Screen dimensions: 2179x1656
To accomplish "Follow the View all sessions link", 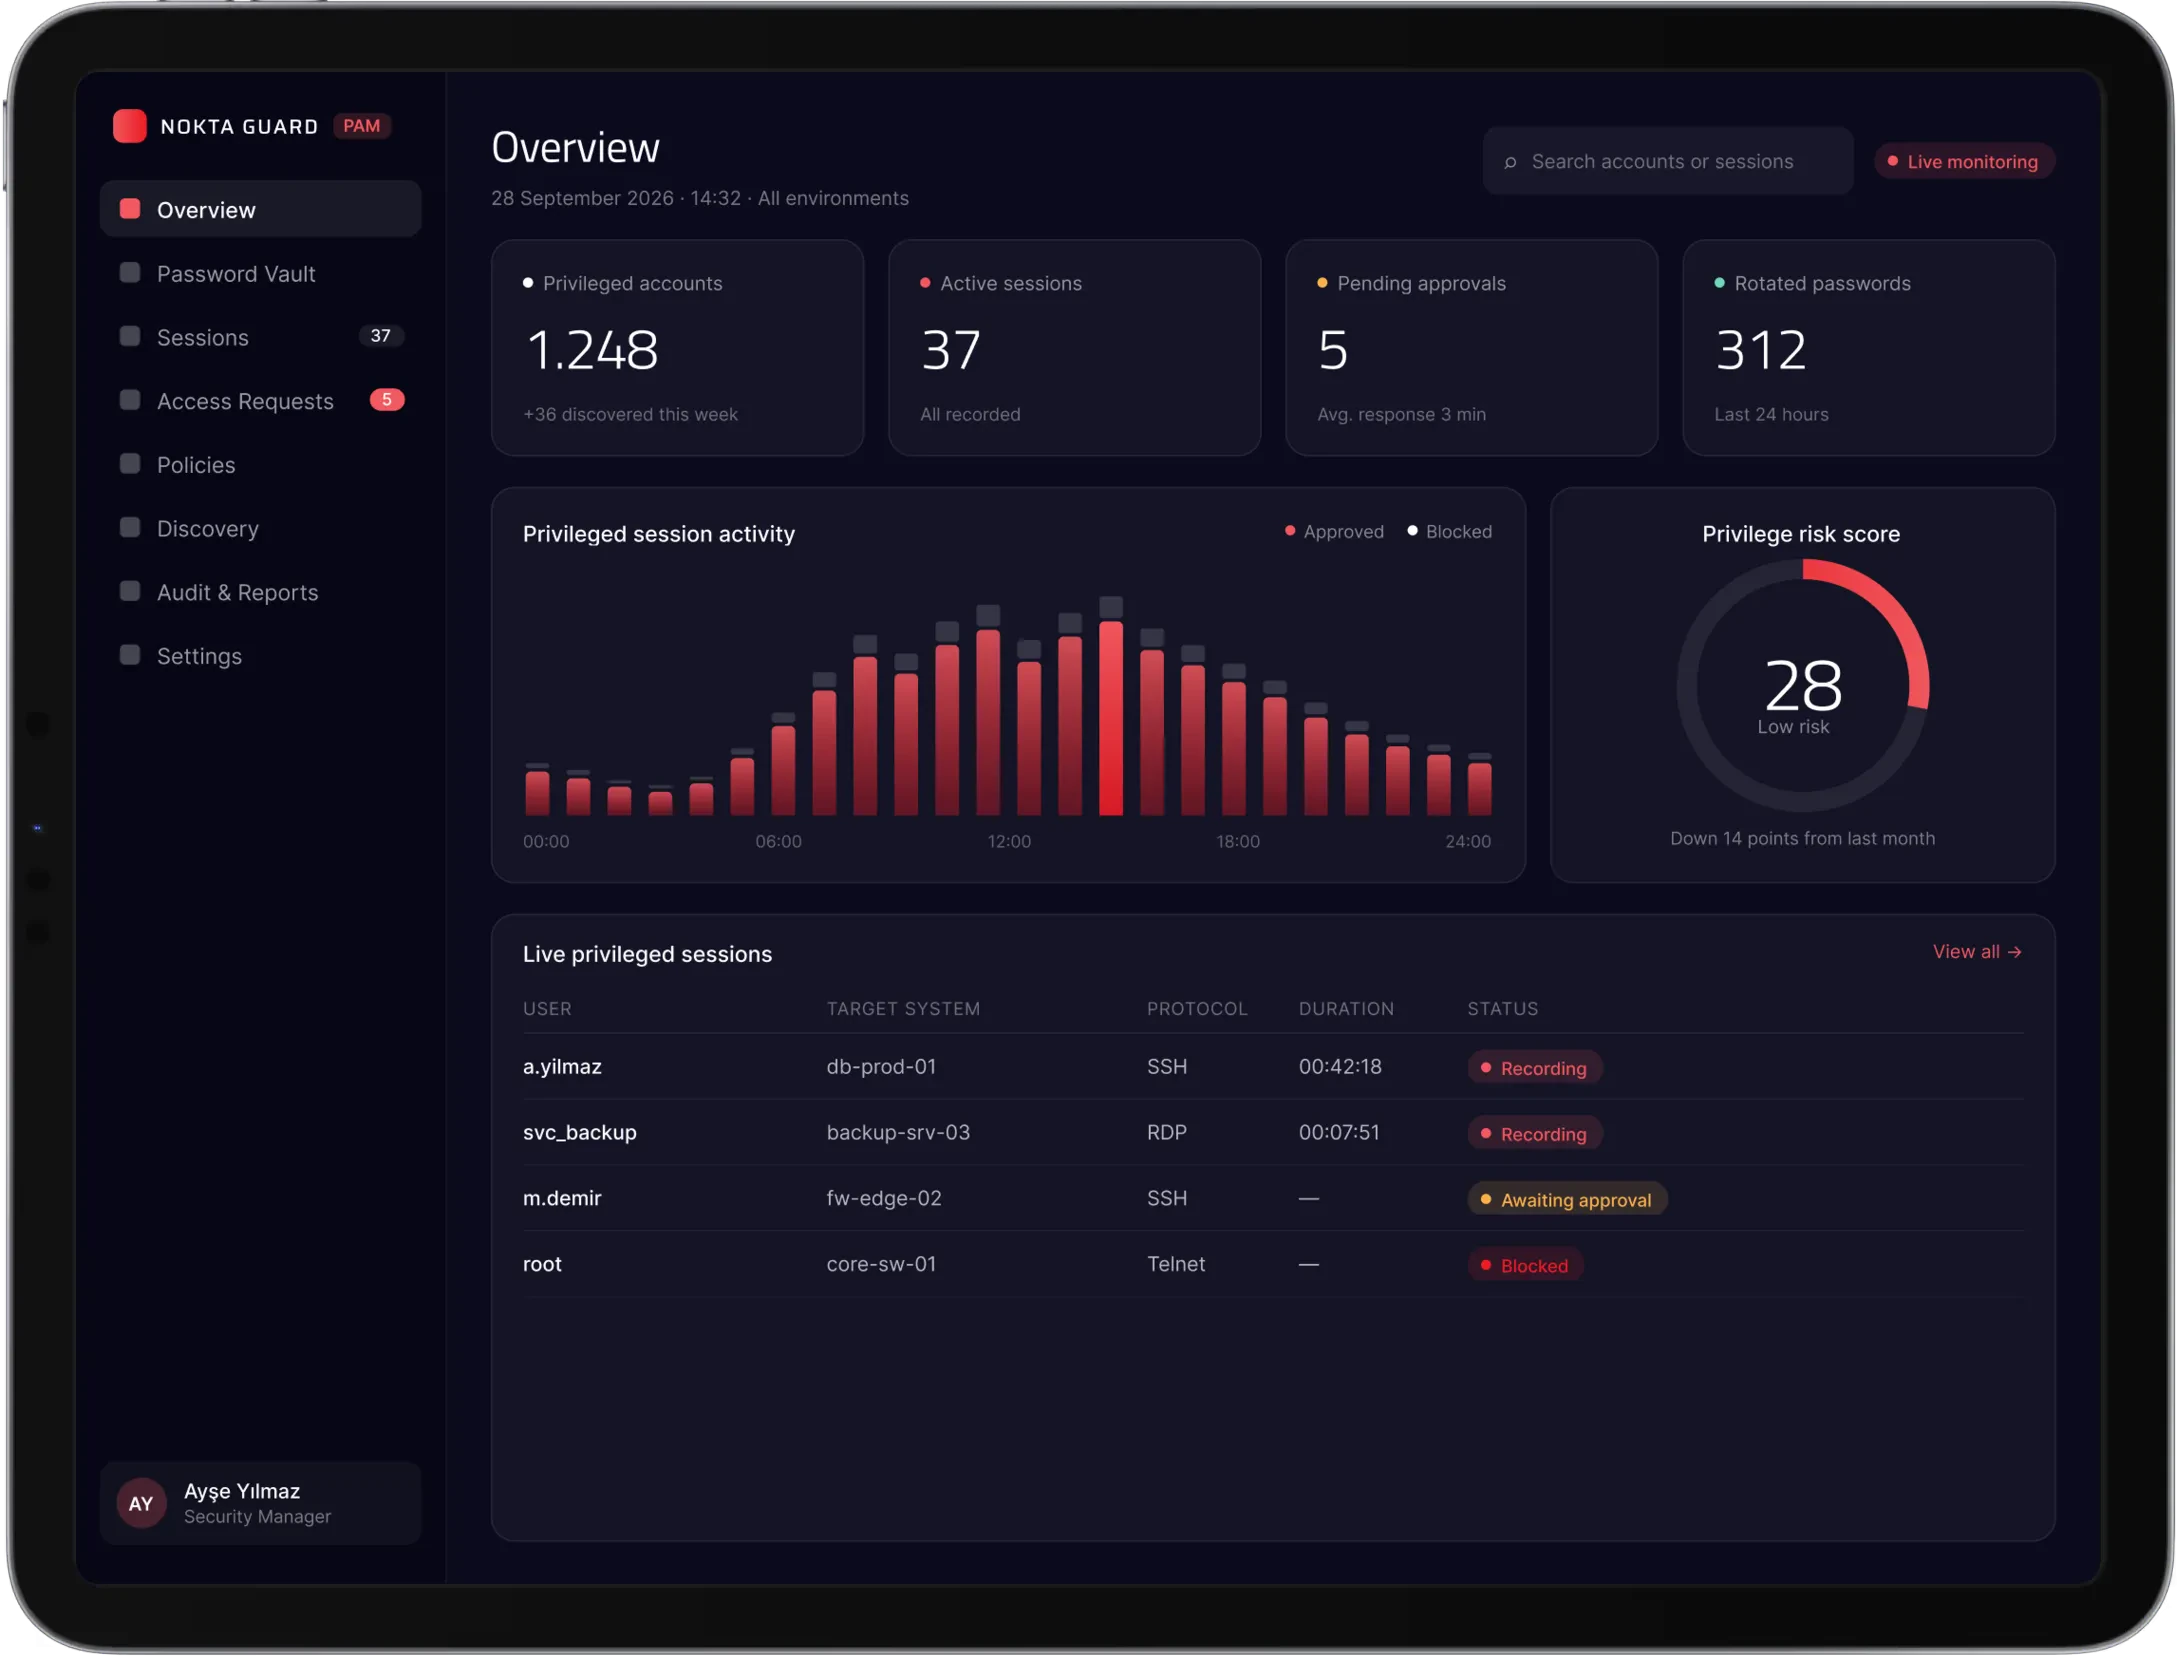I will click(1977, 952).
